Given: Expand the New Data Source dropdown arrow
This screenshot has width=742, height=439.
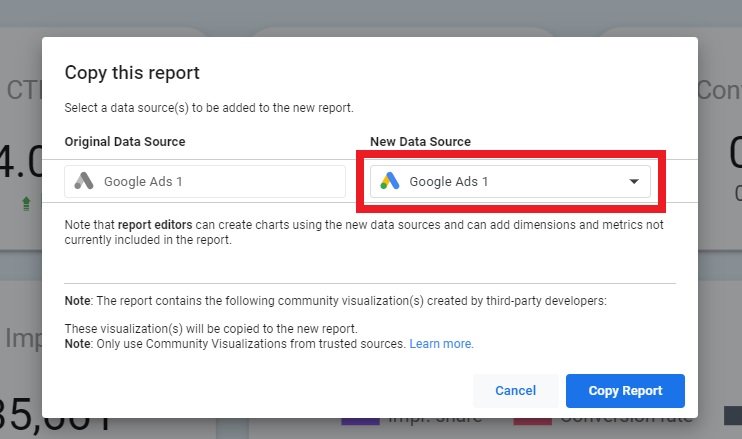Looking at the screenshot, I should (634, 182).
